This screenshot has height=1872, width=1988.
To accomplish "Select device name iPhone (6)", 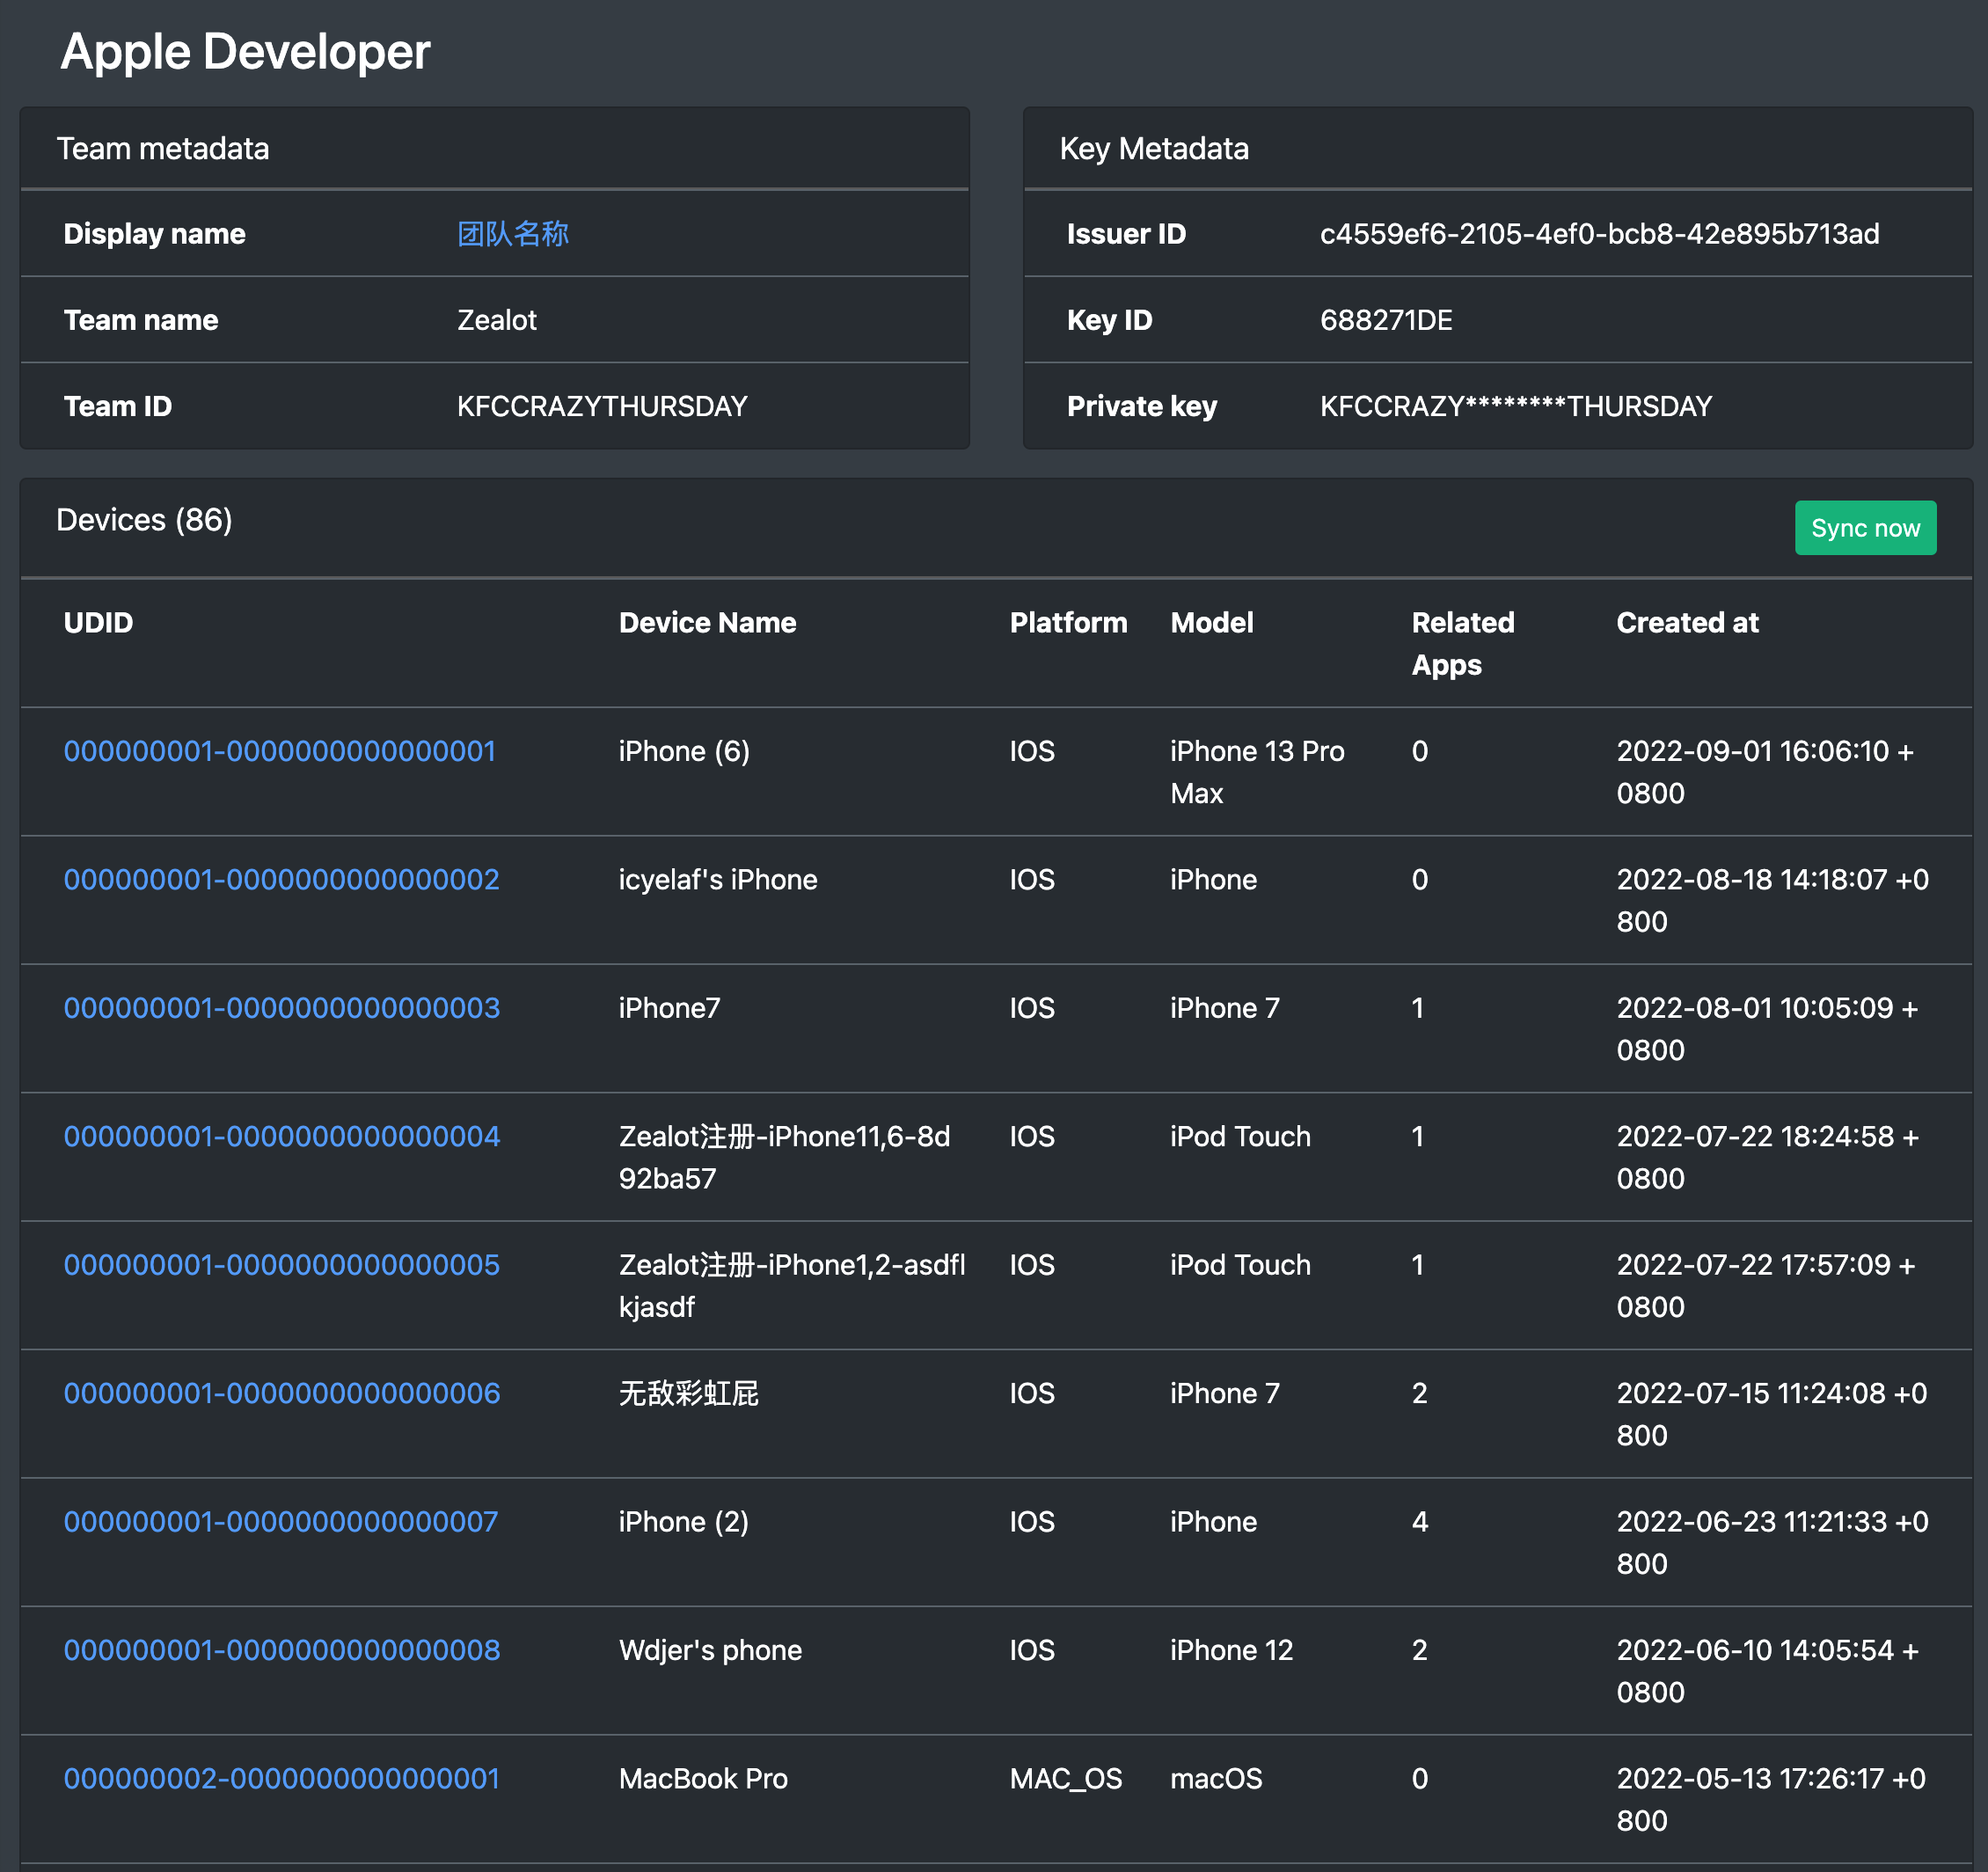I will [x=684, y=751].
